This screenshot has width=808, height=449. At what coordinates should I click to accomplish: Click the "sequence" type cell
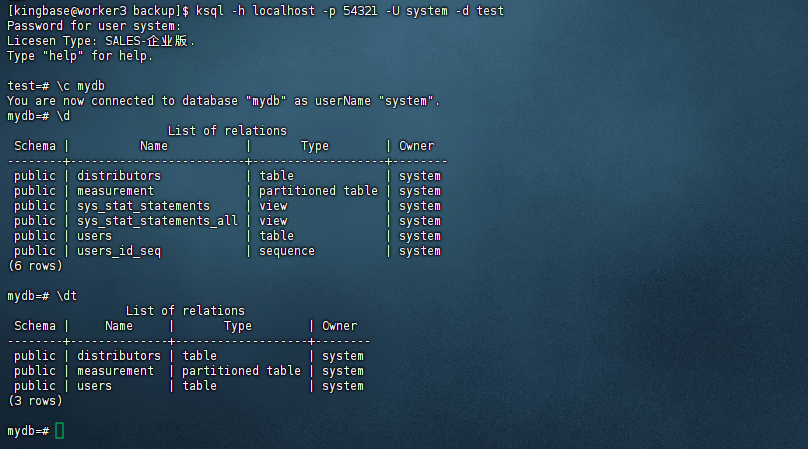pyautogui.click(x=287, y=251)
